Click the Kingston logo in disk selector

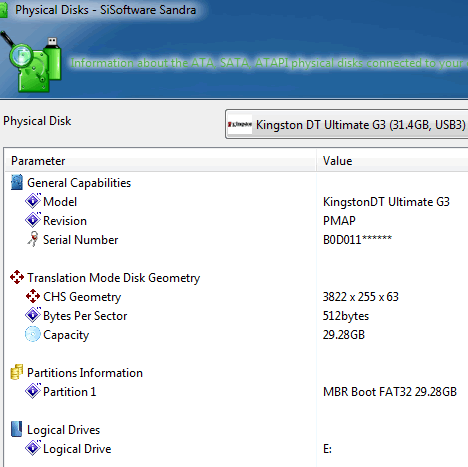[x=240, y=124]
